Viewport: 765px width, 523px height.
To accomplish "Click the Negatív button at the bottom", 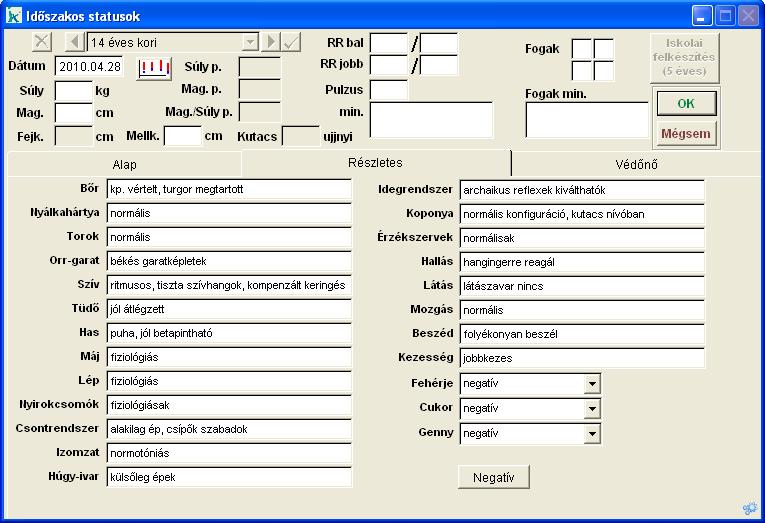I will tap(493, 477).
